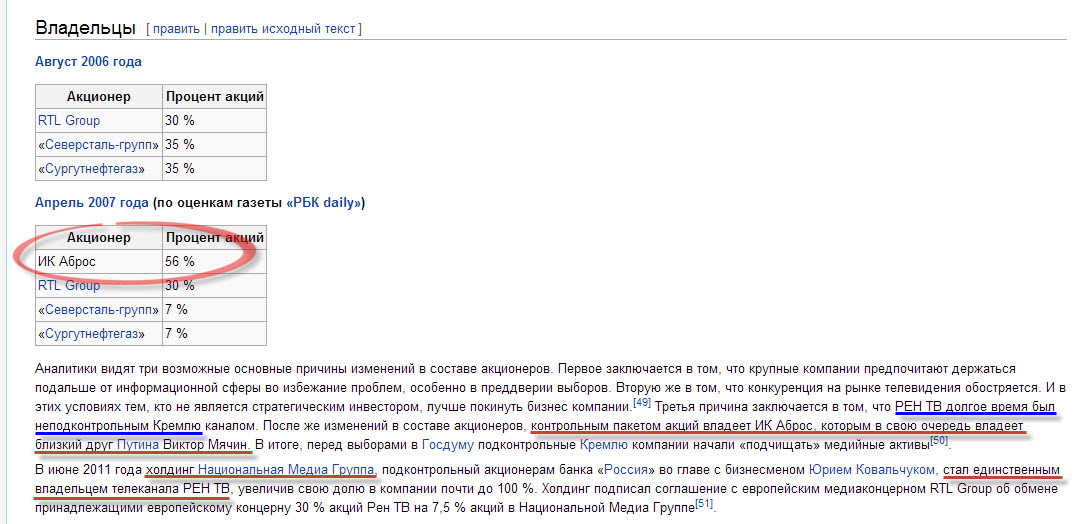The image size is (1078, 524).
Task: Open the "Путина" article link
Action: pos(138,444)
